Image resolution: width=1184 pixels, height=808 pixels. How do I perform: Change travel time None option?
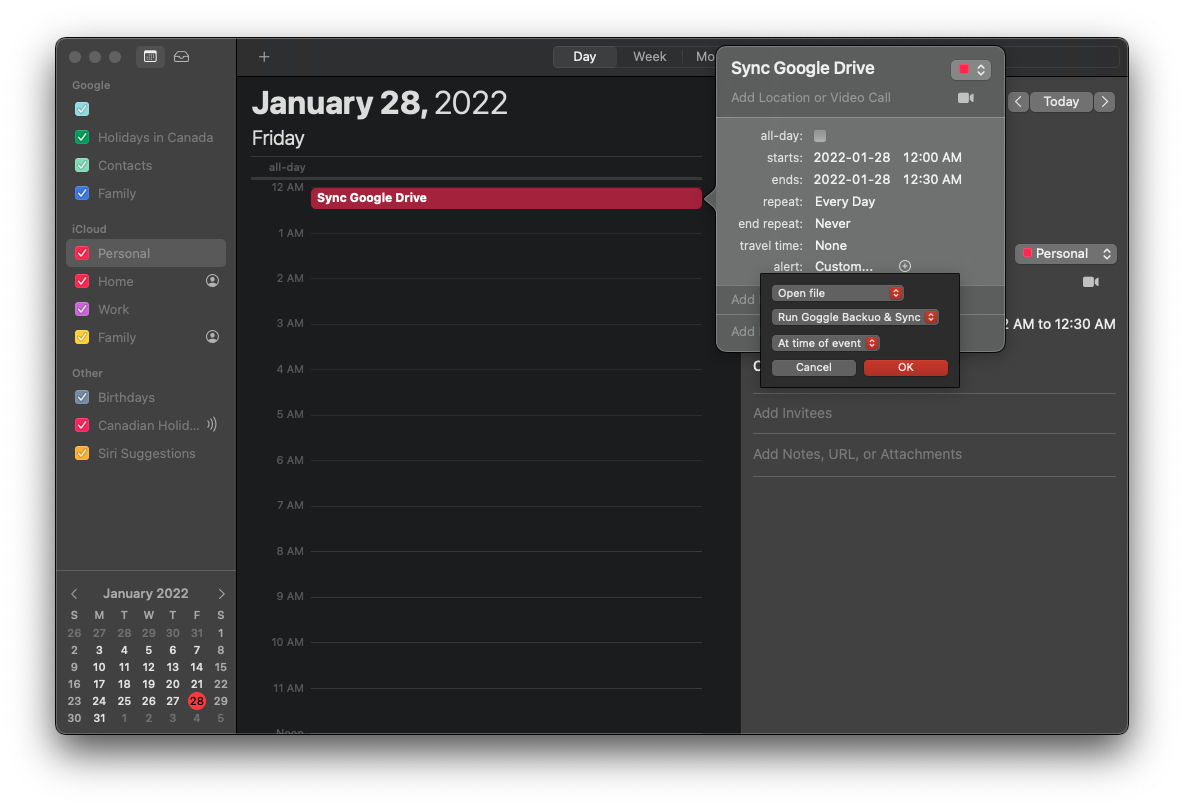point(831,245)
